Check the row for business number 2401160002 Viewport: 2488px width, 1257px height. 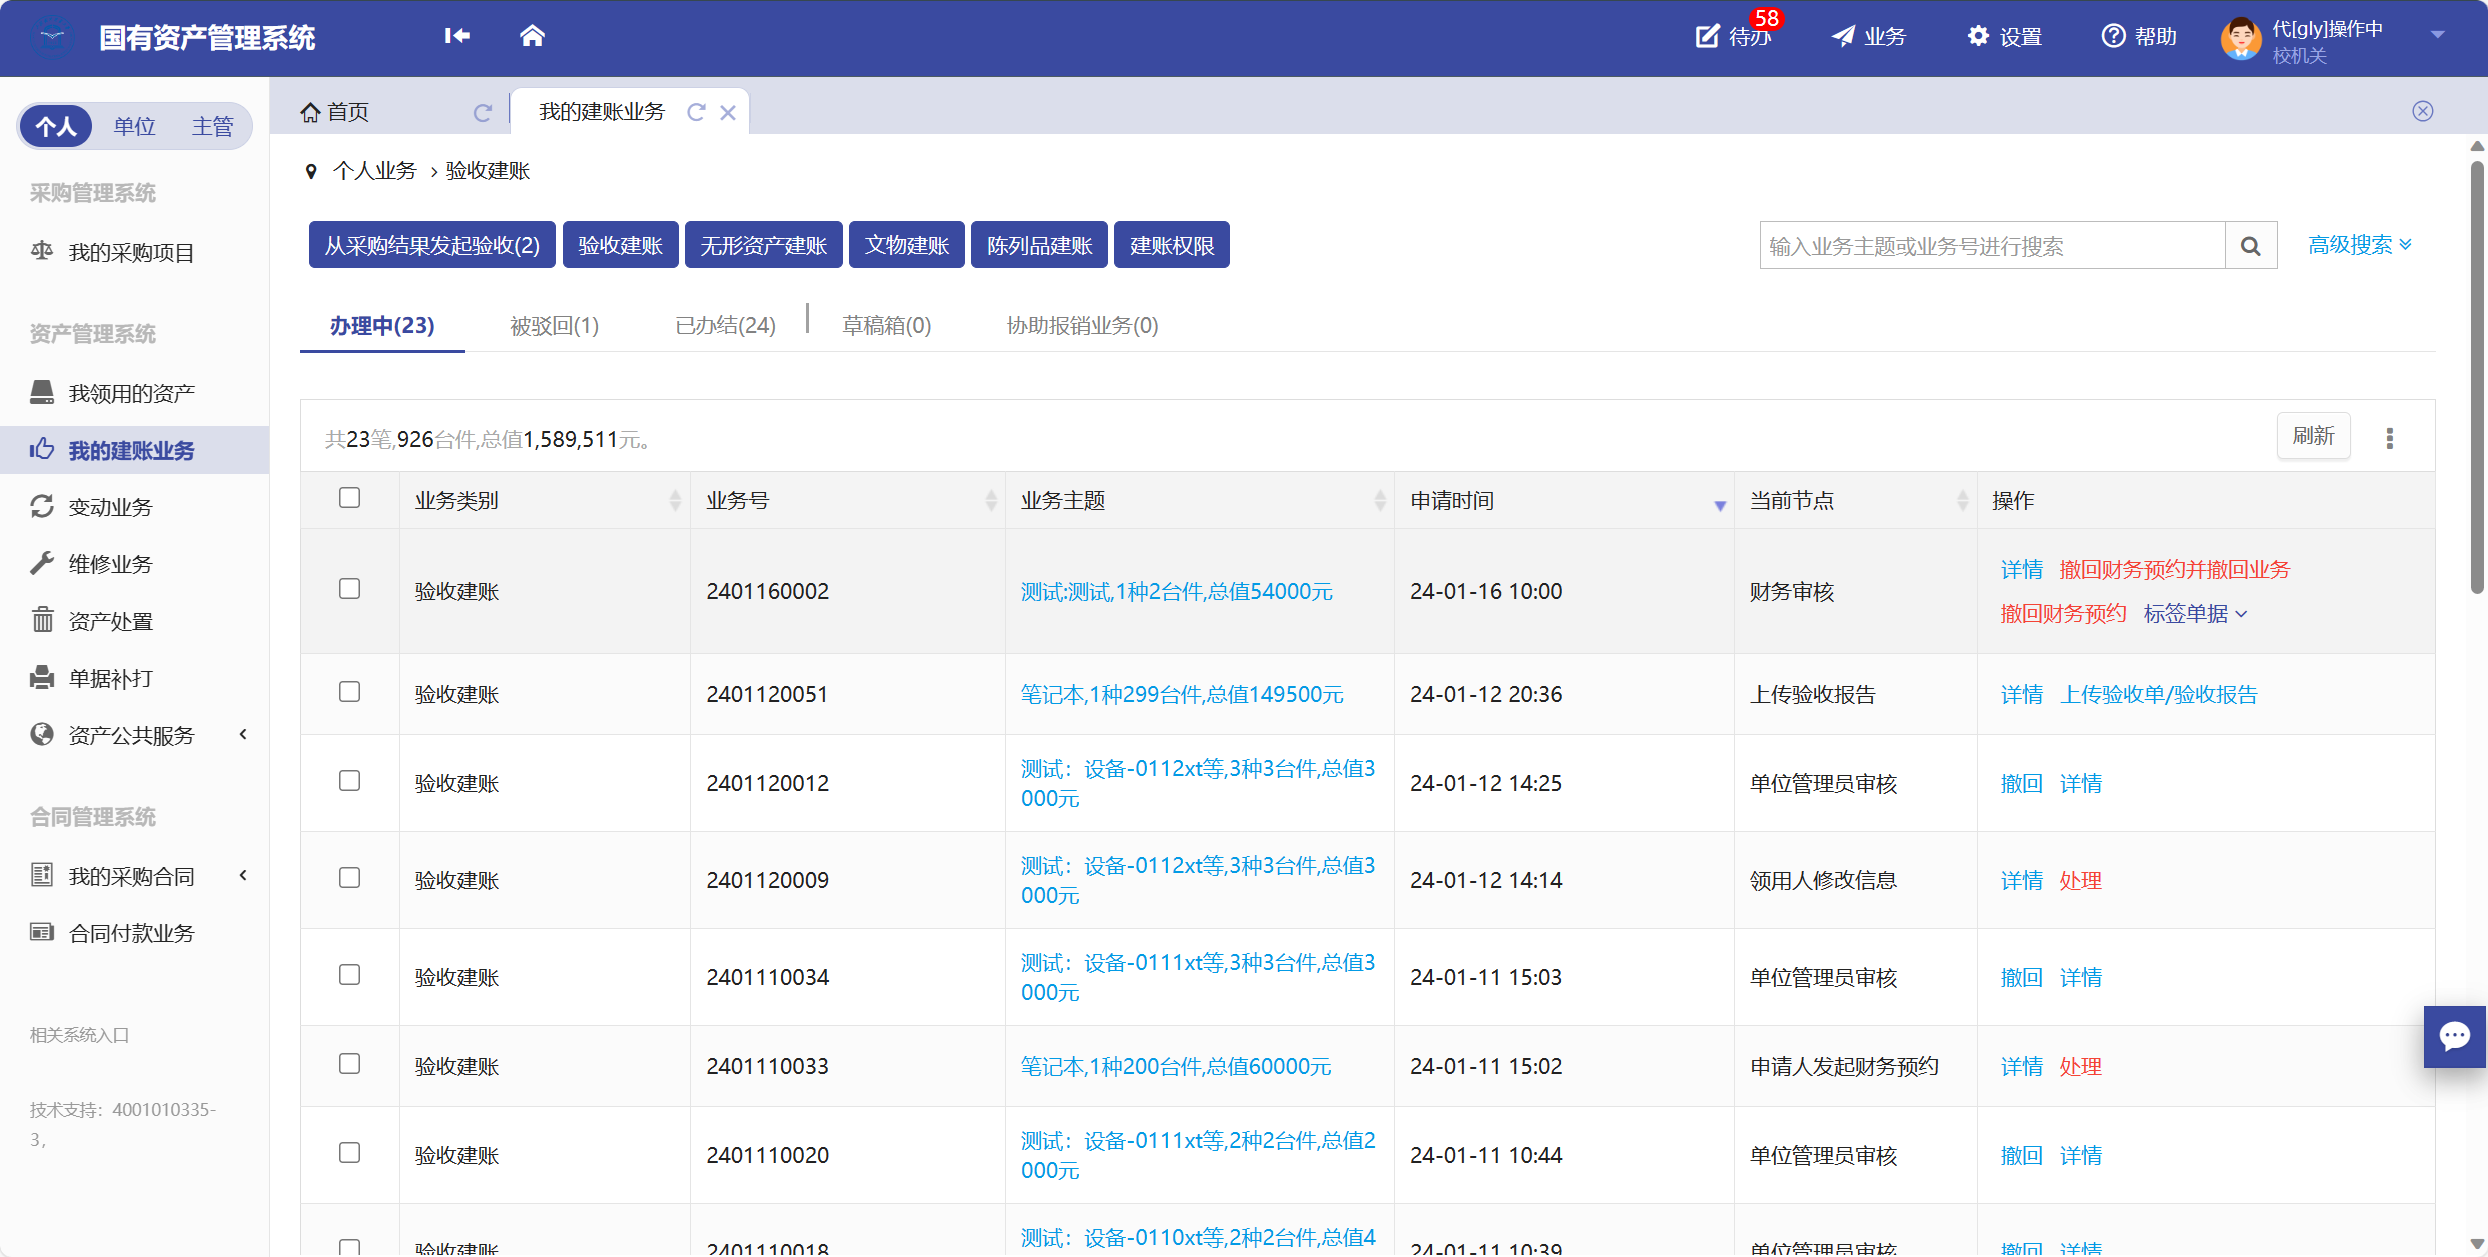[349, 589]
